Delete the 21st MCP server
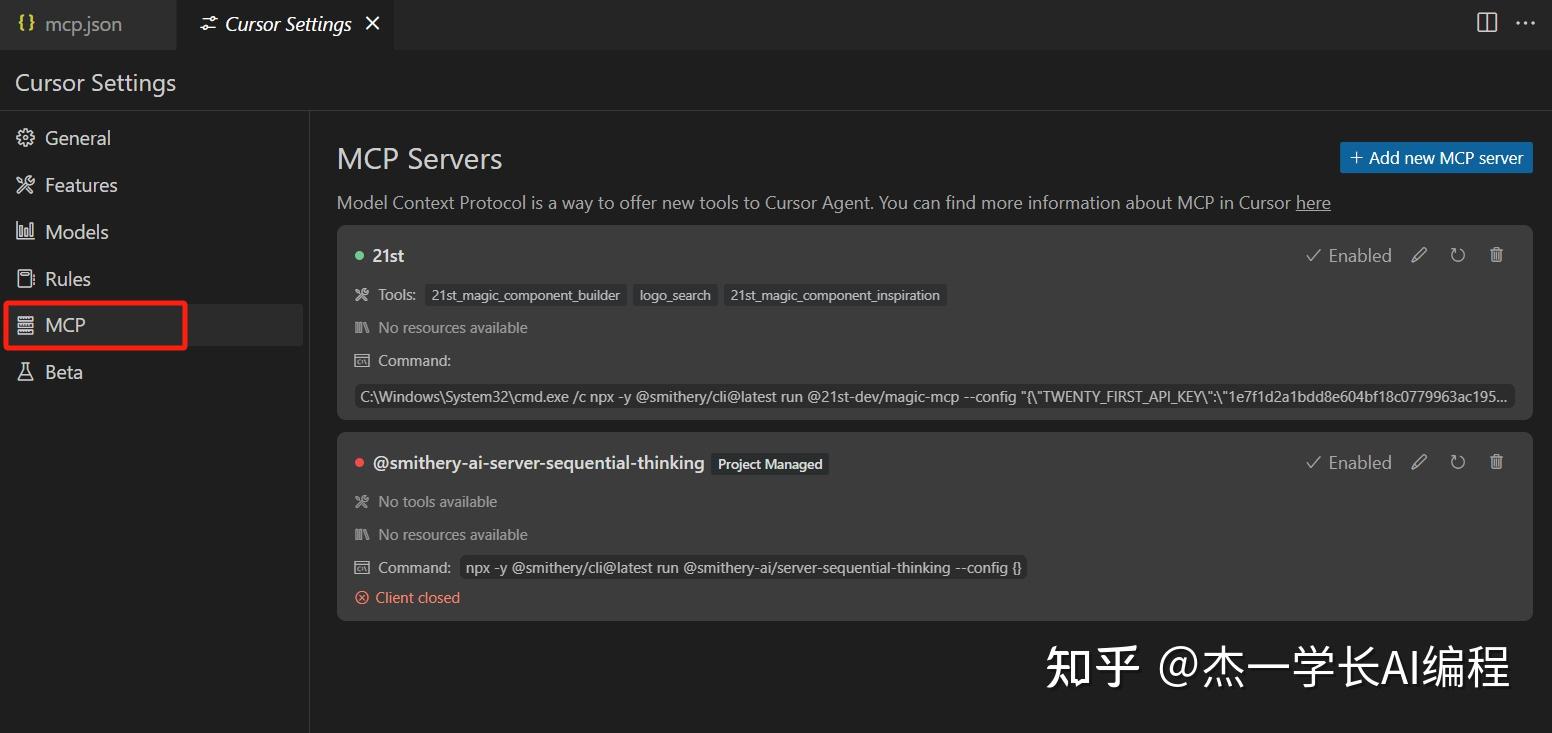Viewport: 1552px width, 733px height. (1496, 255)
